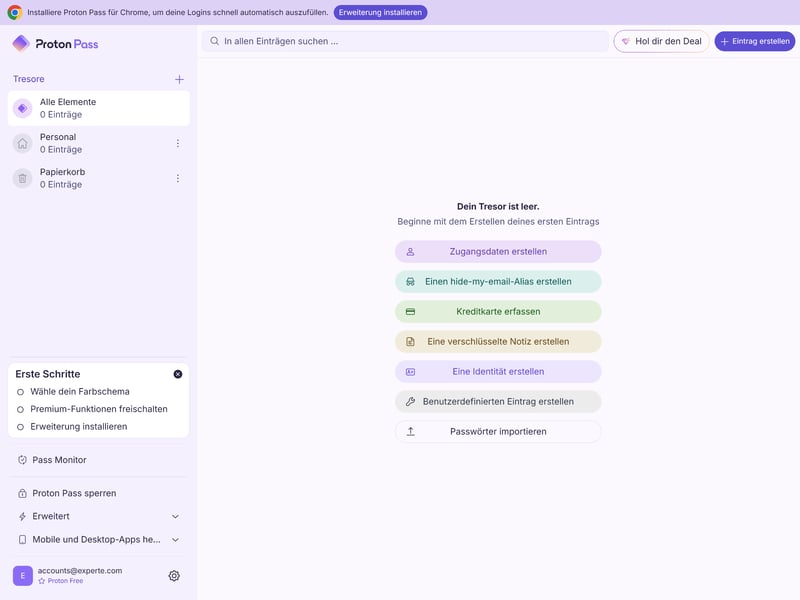The width and height of the screenshot is (800, 600).
Task: Click the Tresore heading
Action: 29,79
